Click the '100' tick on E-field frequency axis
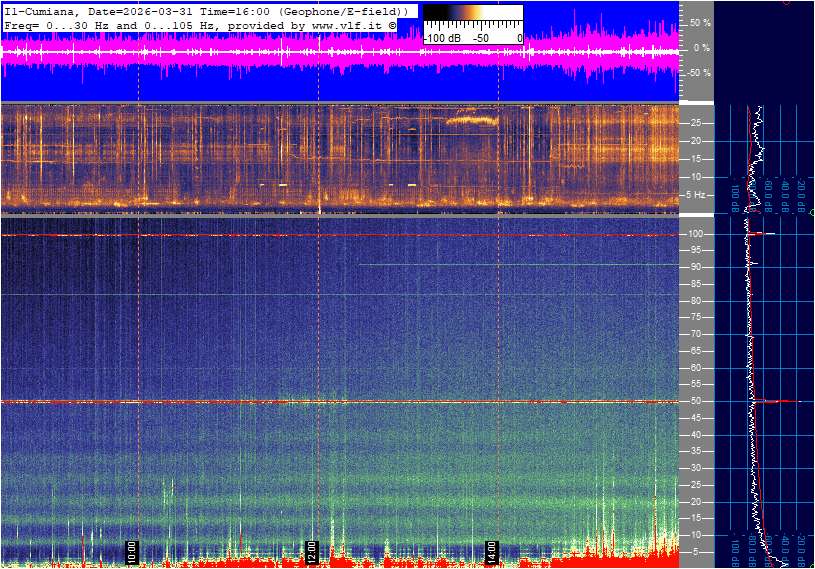Screen dimensions: 815x569 [x=696, y=234]
